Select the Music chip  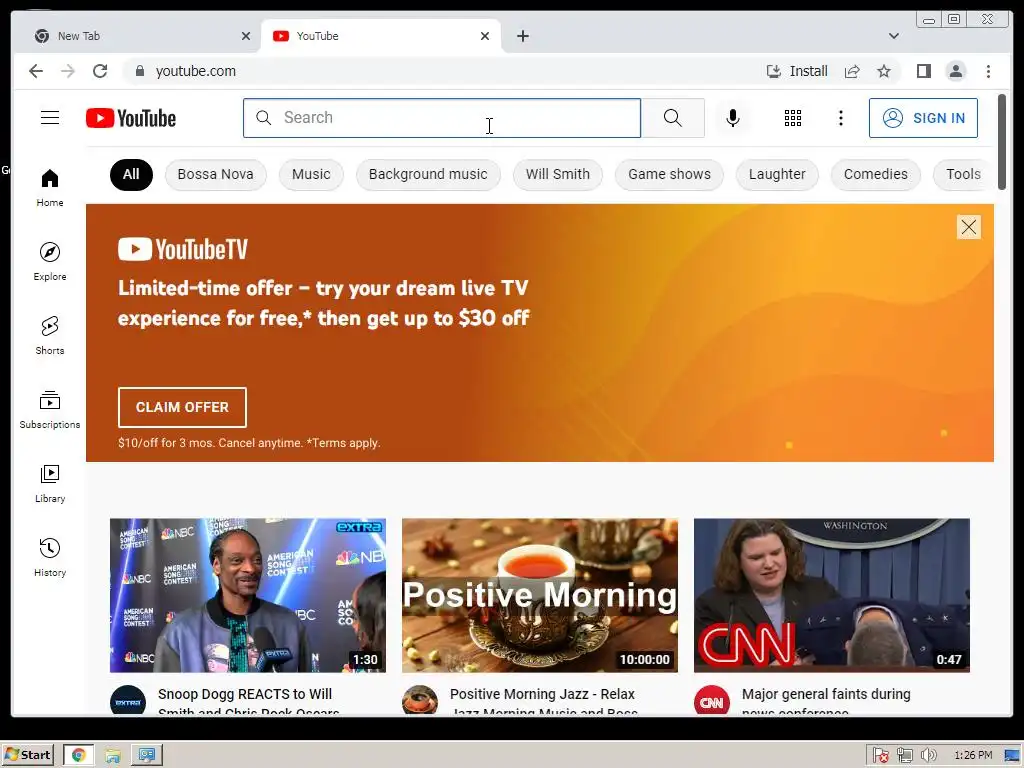[x=311, y=174]
